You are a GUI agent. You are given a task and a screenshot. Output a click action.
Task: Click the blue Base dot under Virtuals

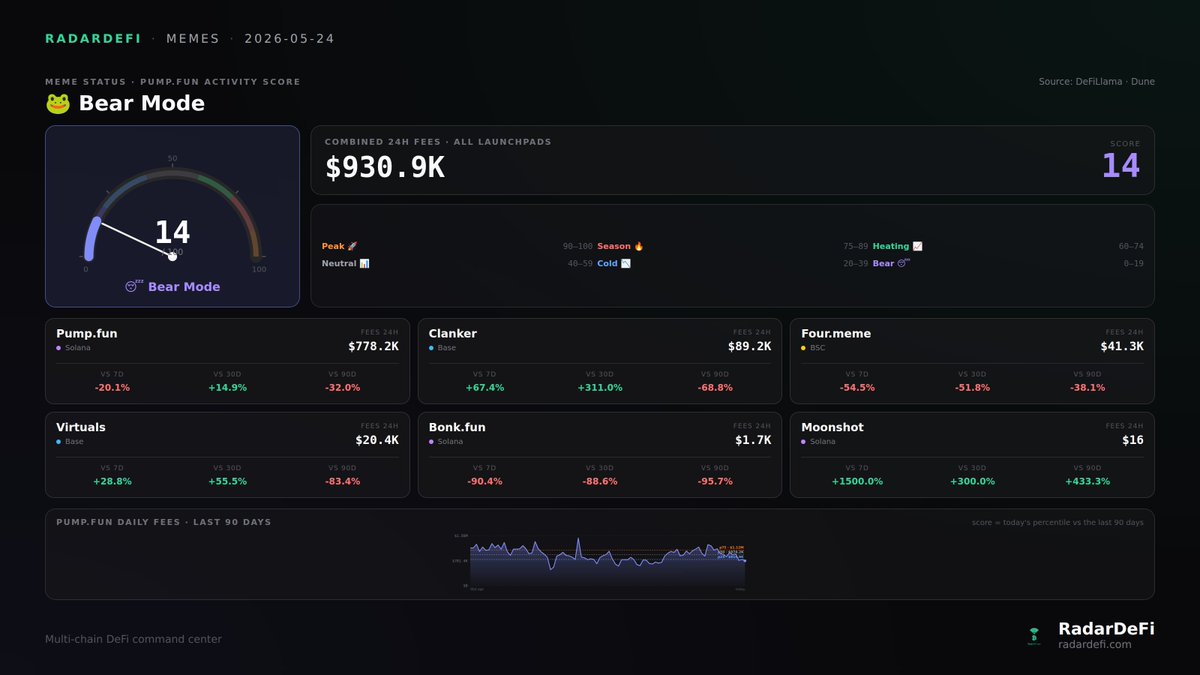(59, 441)
